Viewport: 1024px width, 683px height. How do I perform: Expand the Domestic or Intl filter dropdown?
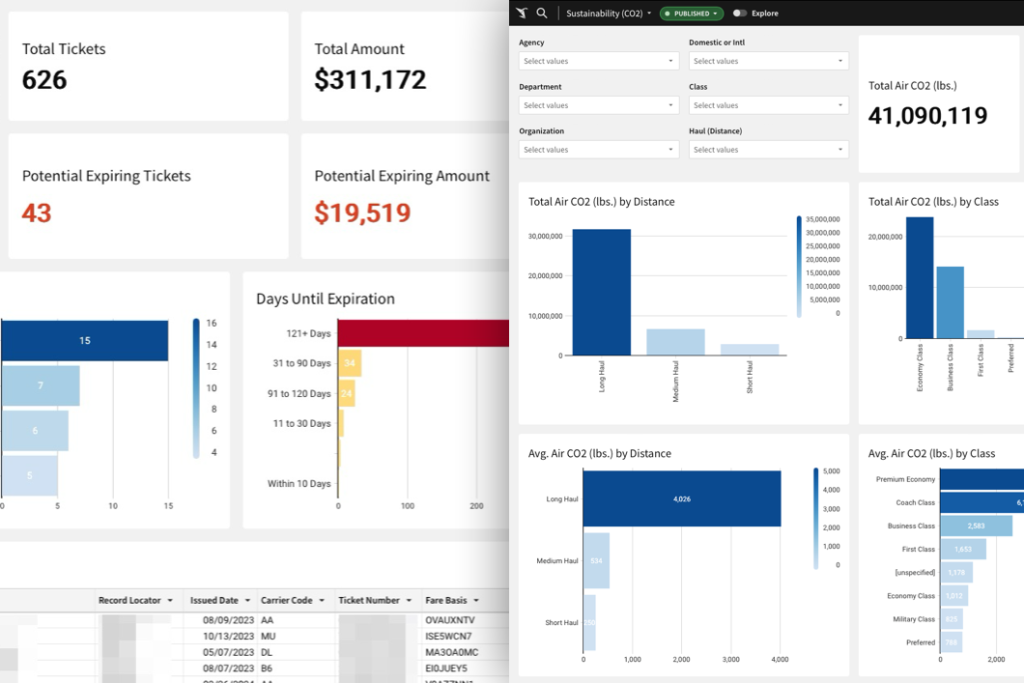coord(768,61)
